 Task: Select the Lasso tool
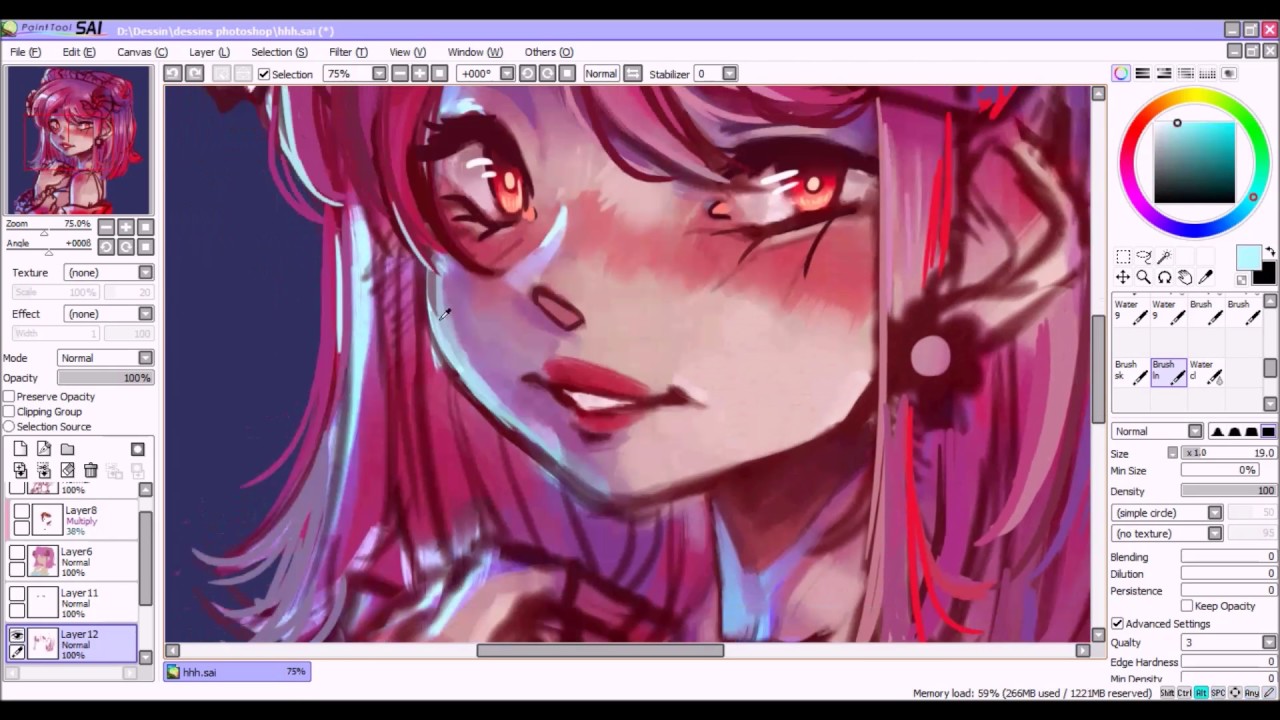tap(1144, 257)
